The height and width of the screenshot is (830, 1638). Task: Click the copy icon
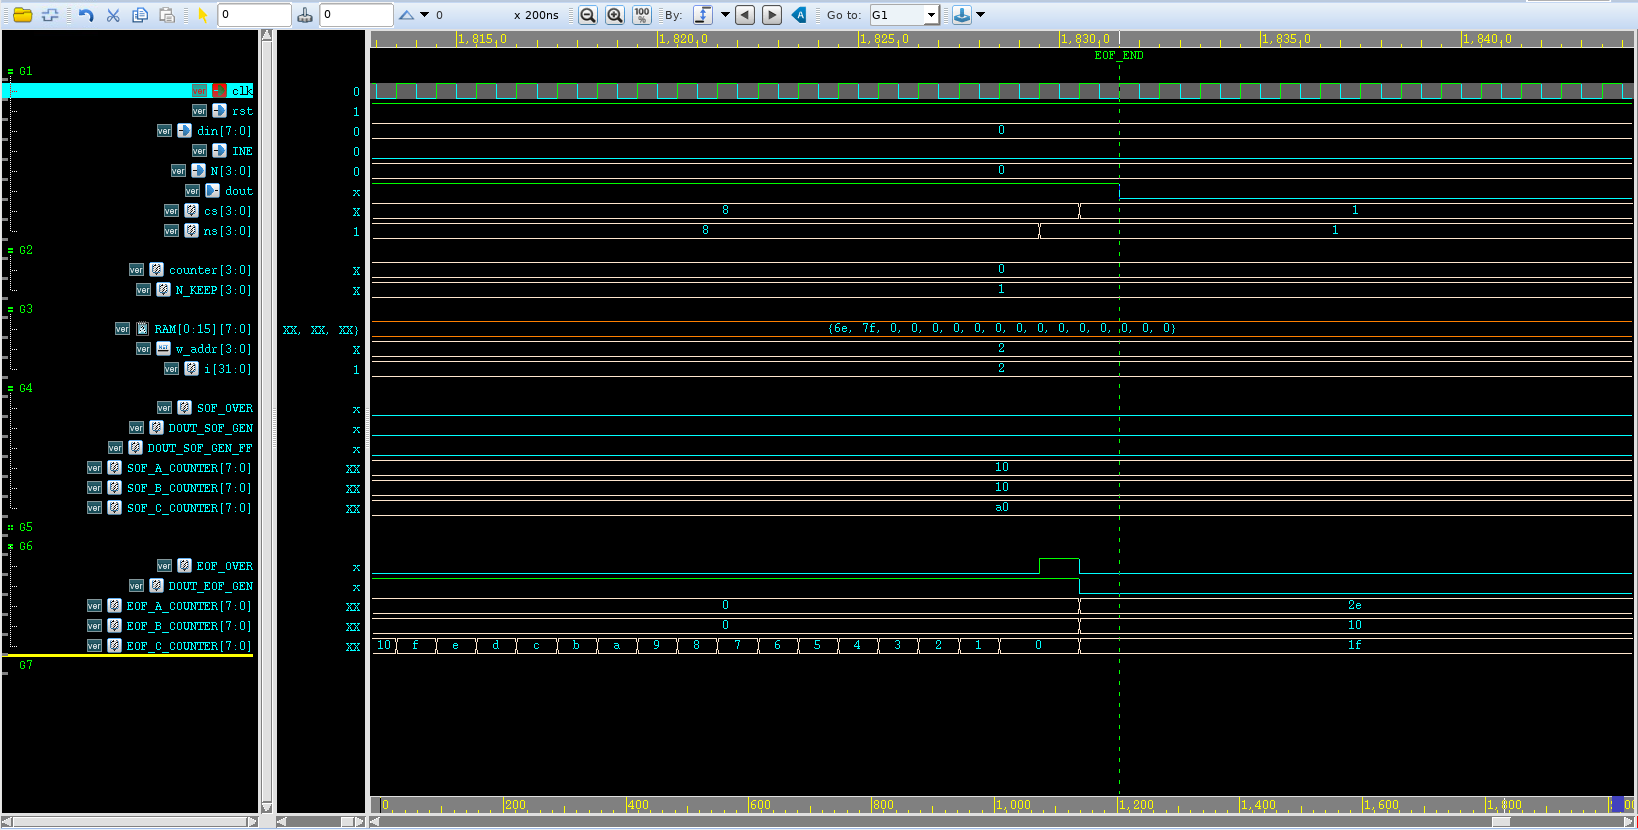(140, 15)
